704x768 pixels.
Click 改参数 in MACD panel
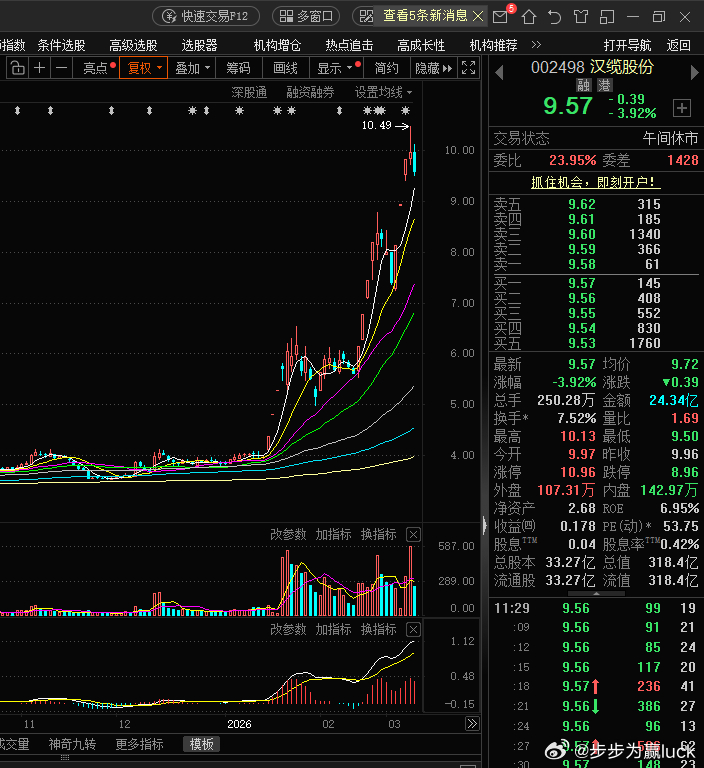coord(288,629)
